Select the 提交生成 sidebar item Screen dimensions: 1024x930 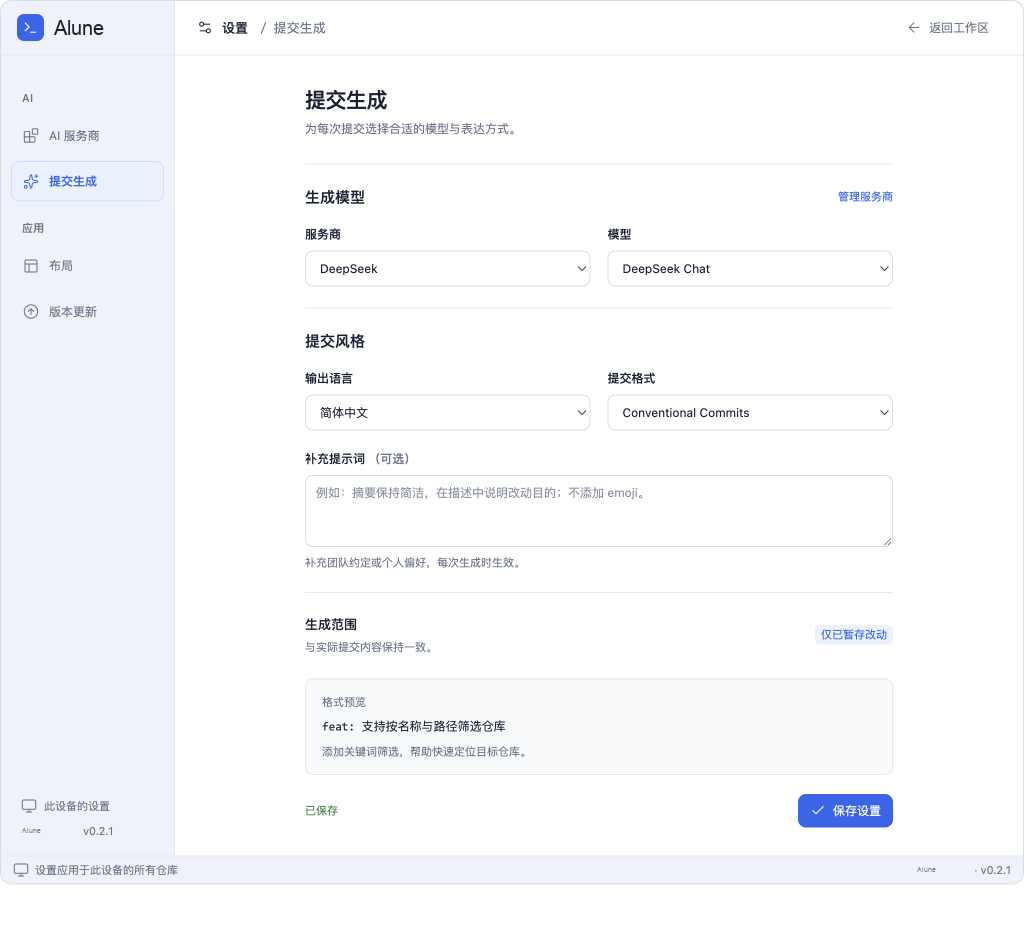coord(88,182)
